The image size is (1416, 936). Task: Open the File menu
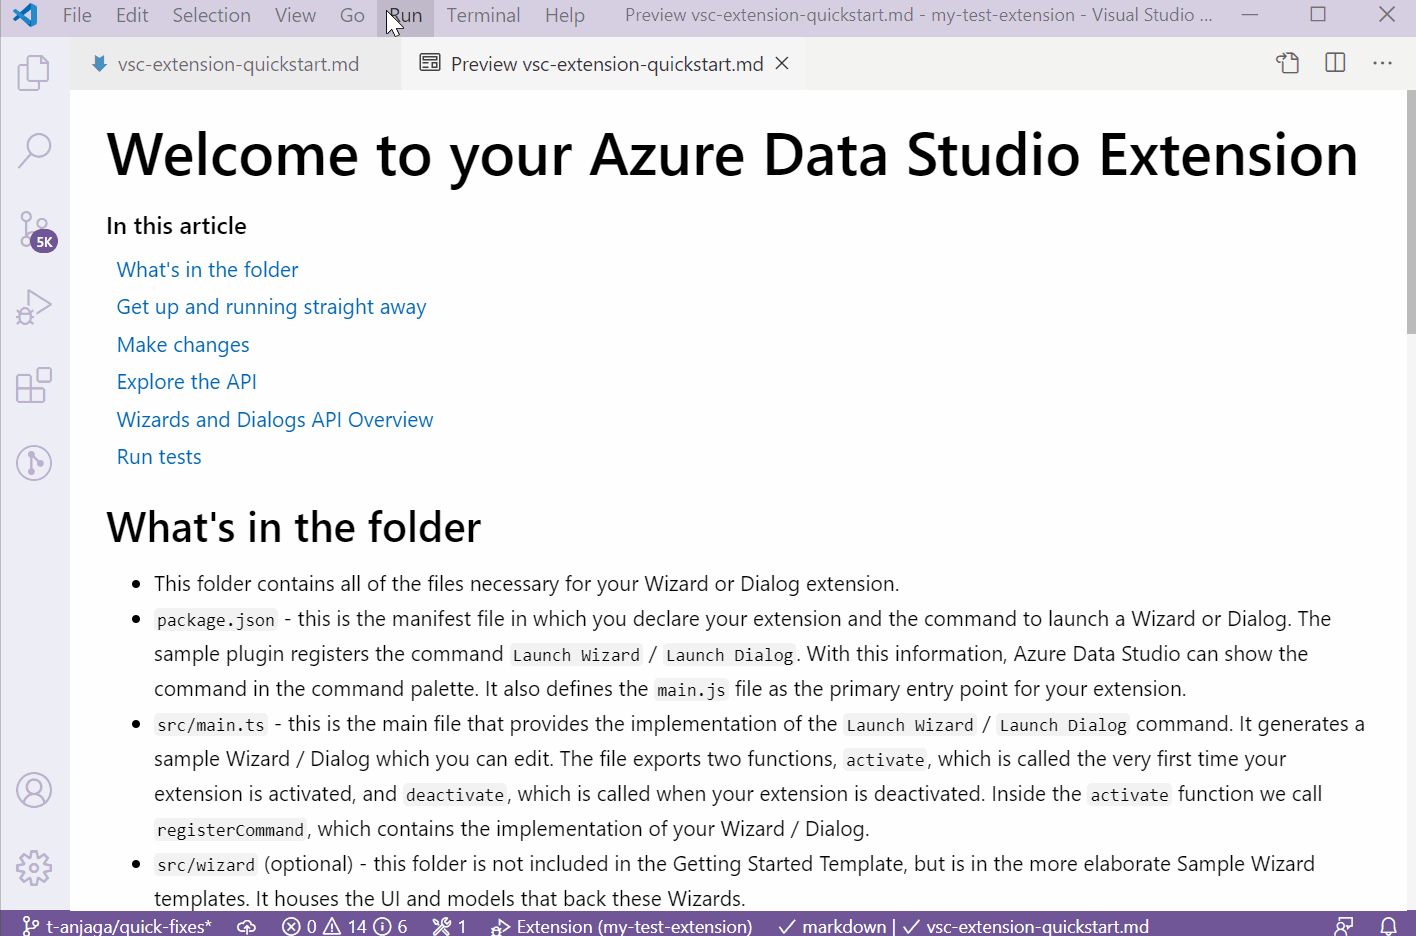pos(77,15)
